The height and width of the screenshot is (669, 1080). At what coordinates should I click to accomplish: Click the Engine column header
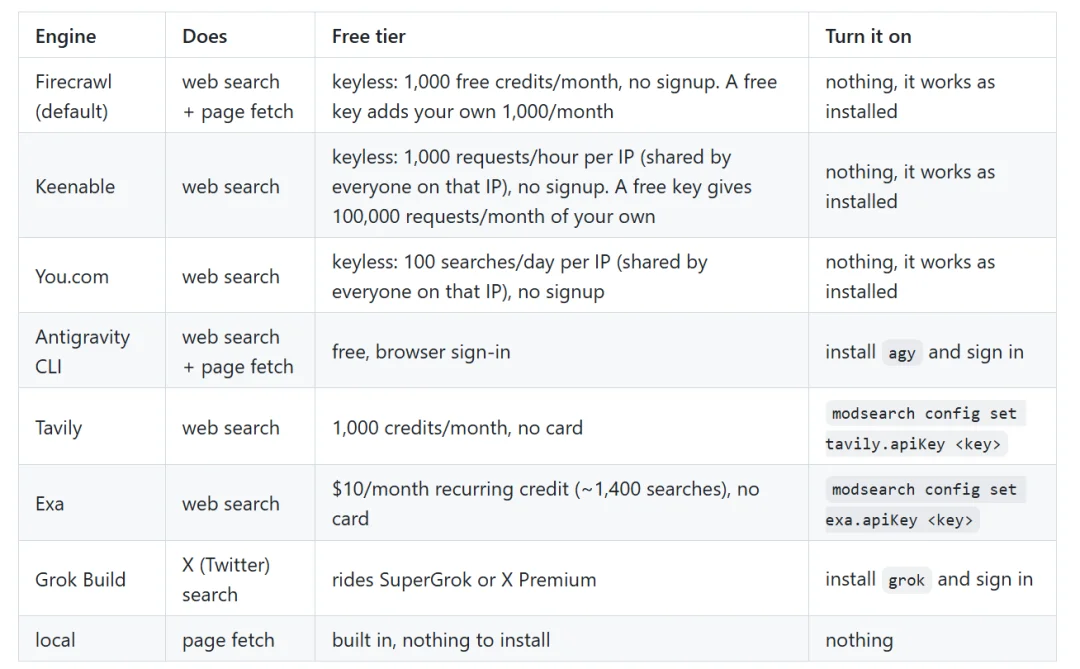point(65,36)
